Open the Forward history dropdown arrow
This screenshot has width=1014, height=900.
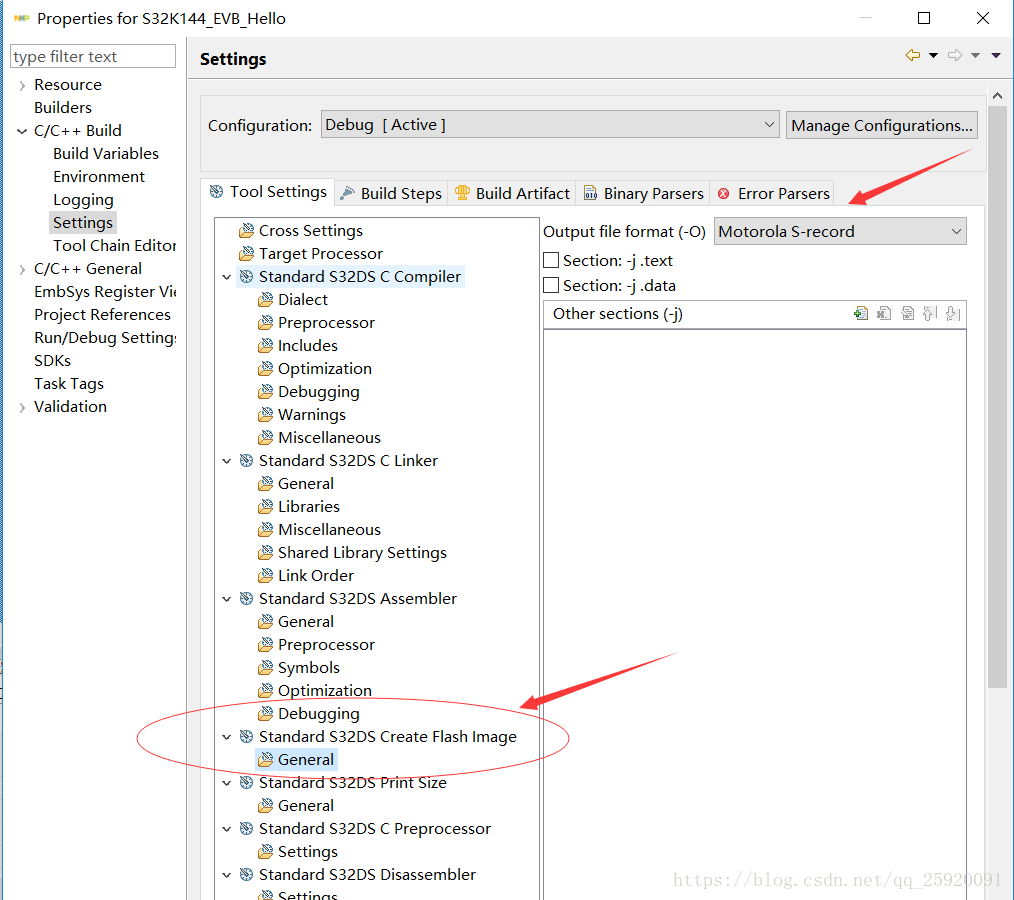click(975, 56)
